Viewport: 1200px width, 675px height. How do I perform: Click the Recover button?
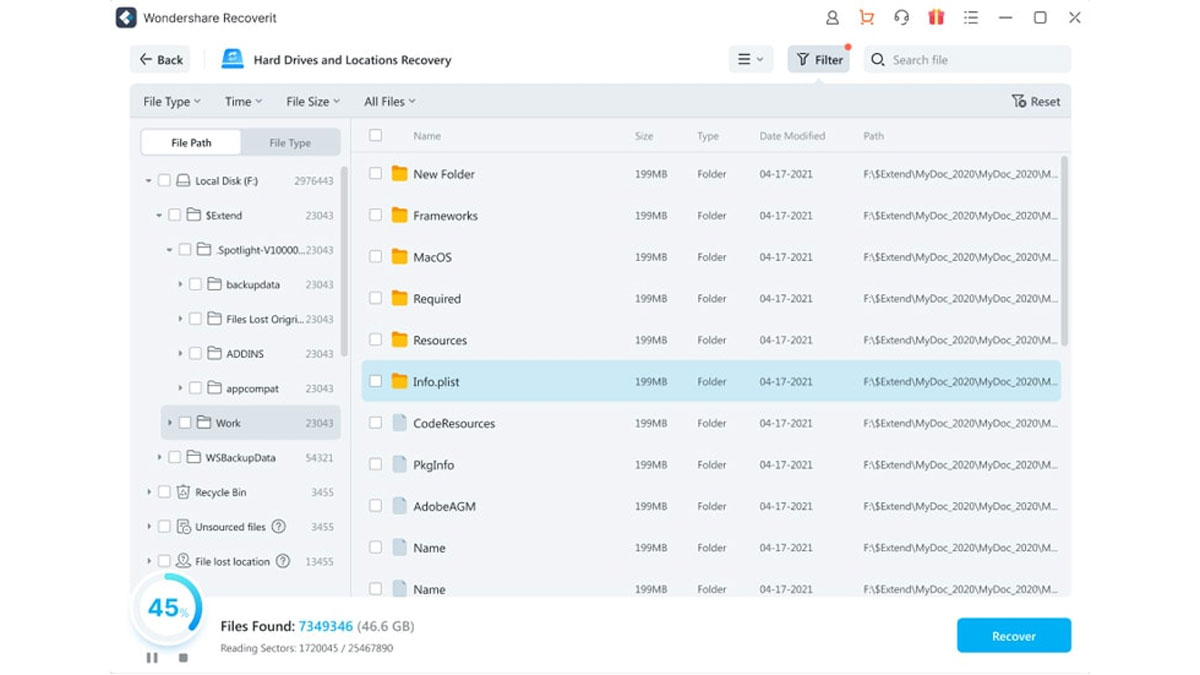[x=1014, y=635]
